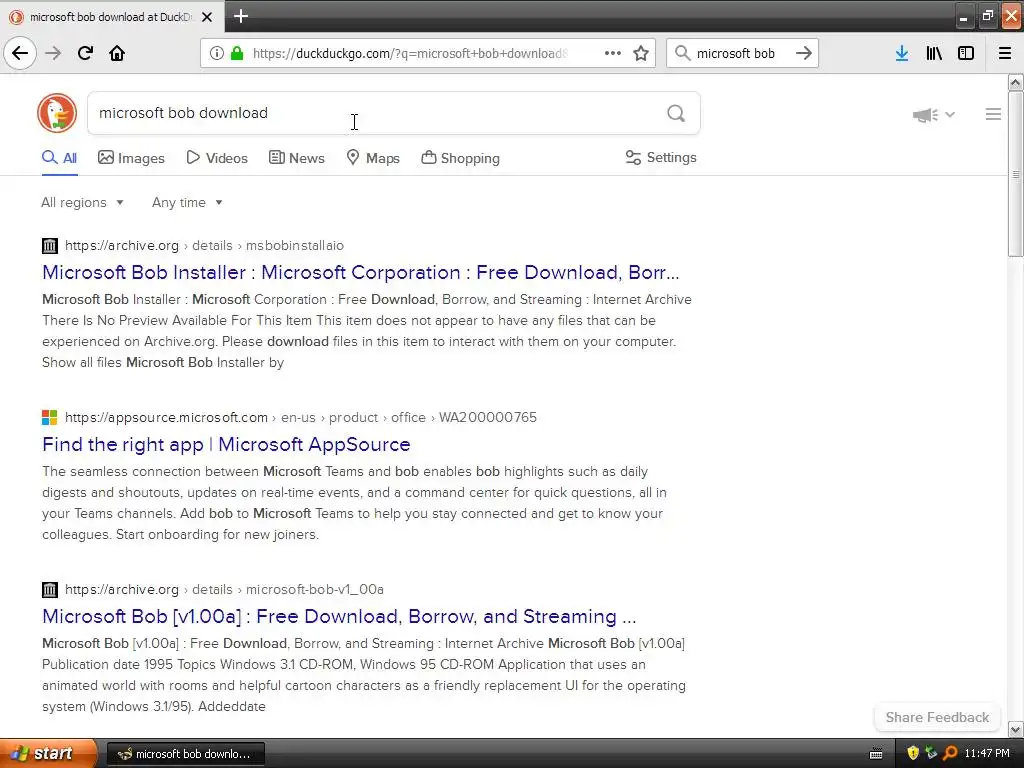
Task: Click the taskbar clock showing 11:47 PM
Action: click(x=987, y=754)
